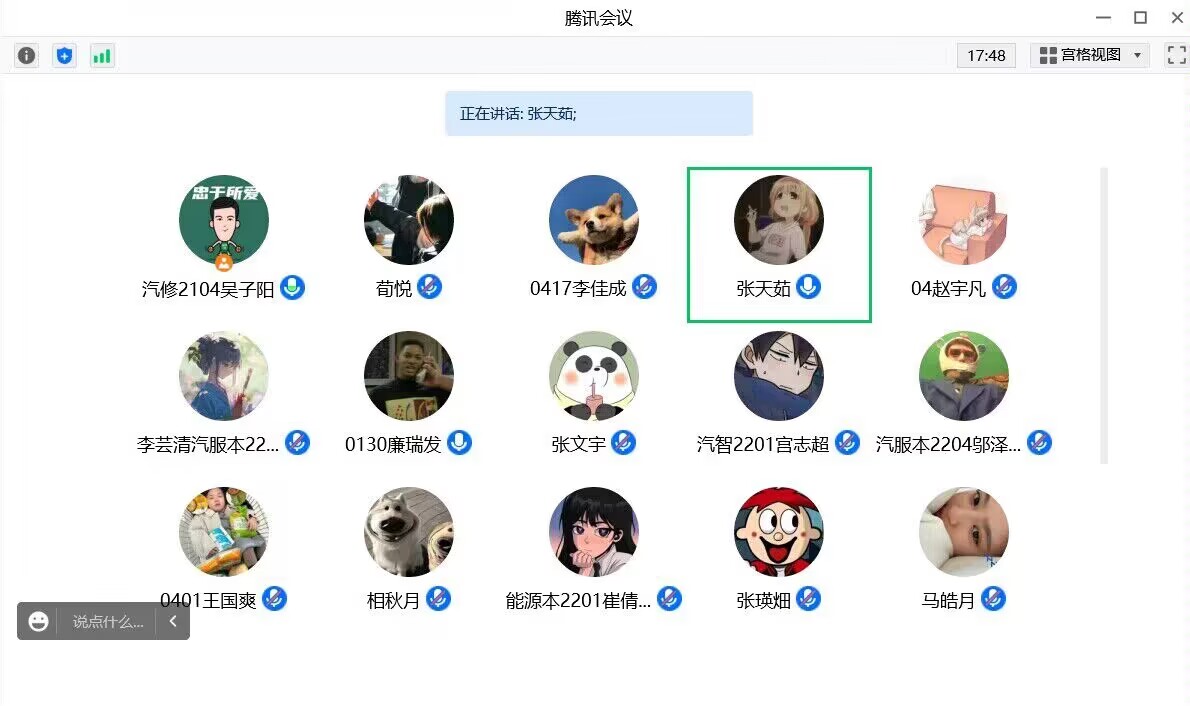Enter fullscreen mode via the corner brackets icon
This screenshot has width=1190, height=706.
(x=1176, y=55)
